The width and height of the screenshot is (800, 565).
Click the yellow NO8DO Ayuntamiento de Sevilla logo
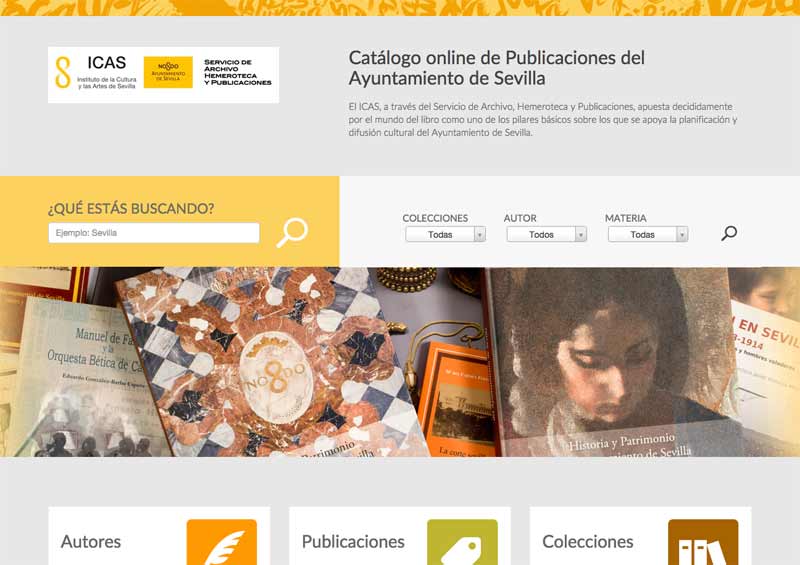pyautogui.click(x=168, y=72)
